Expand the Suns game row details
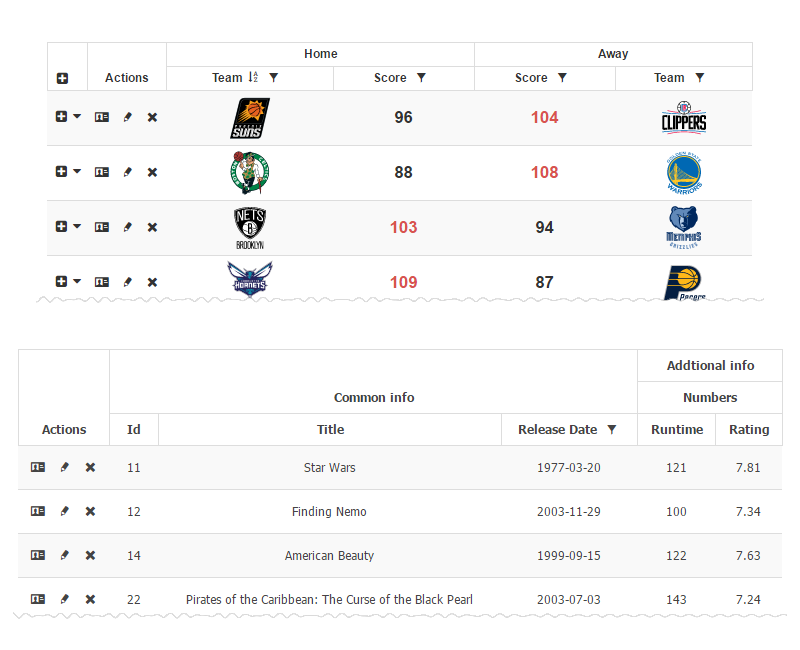Viewport: 800px width, 650px height. (61, 117)
